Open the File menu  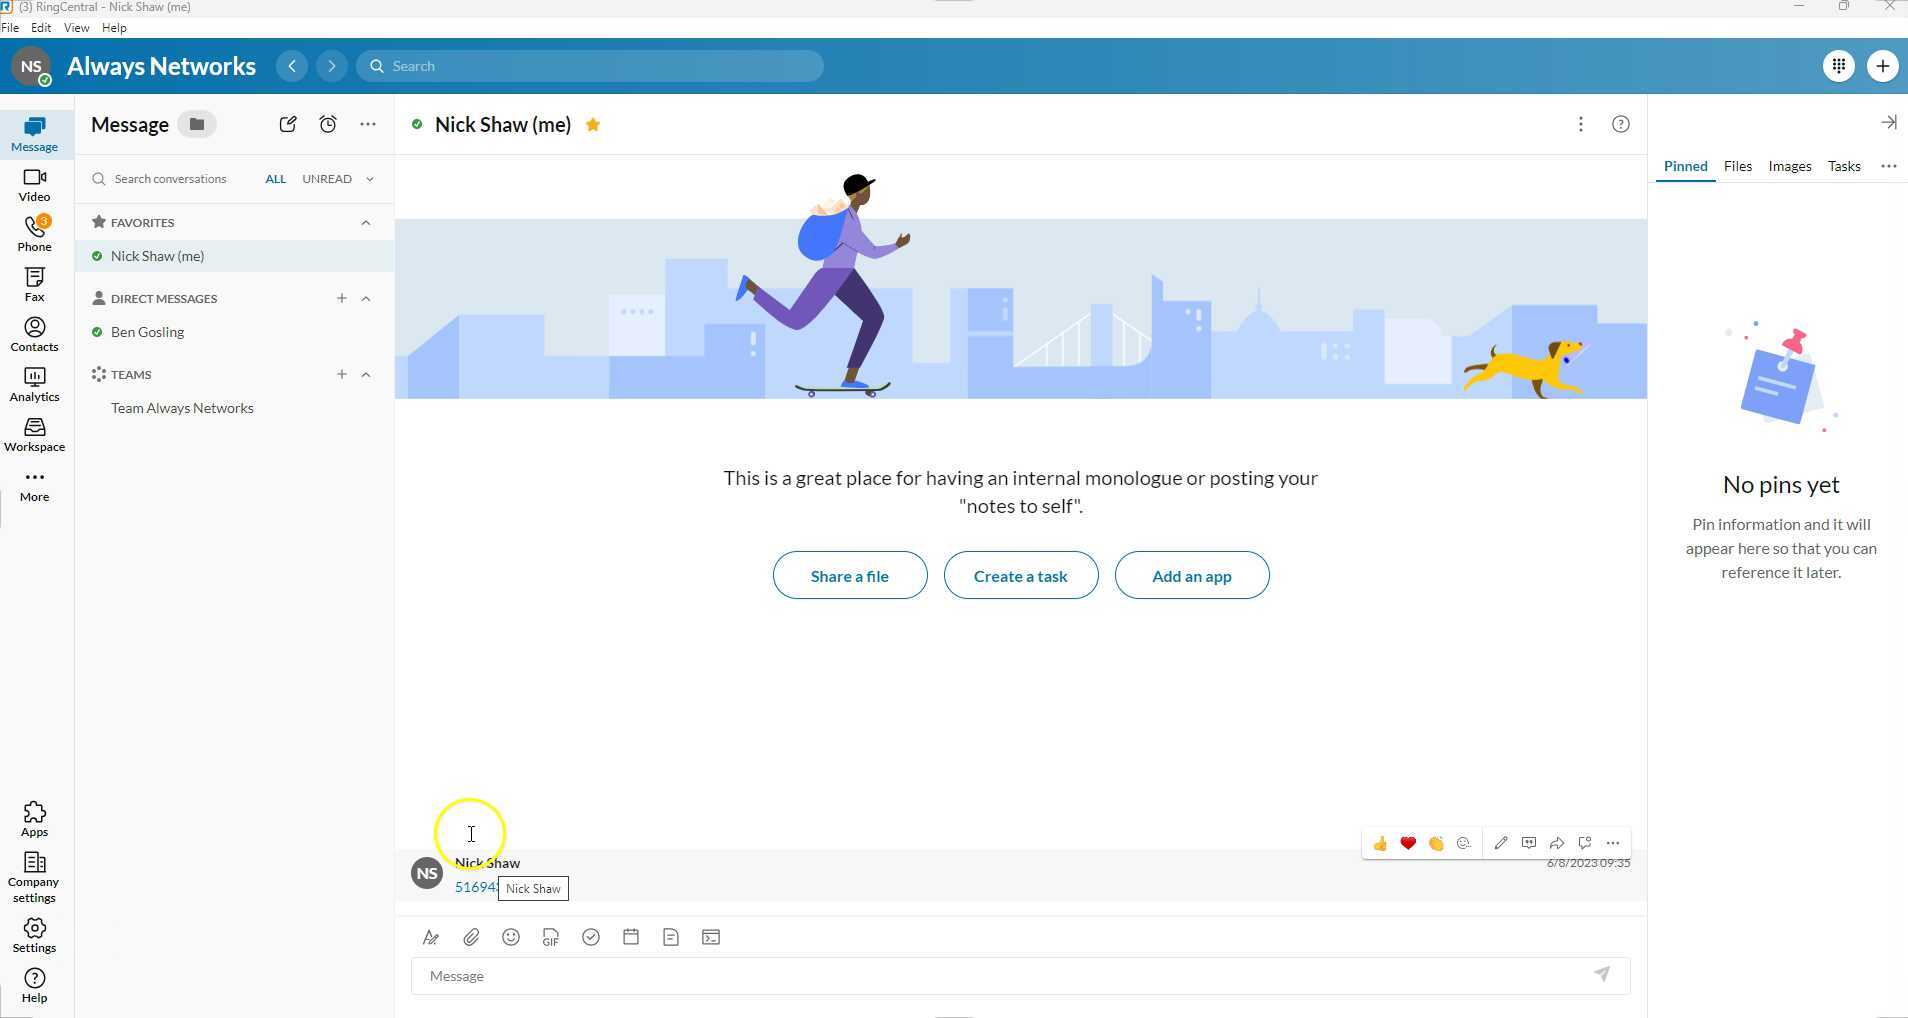point(10,28)
